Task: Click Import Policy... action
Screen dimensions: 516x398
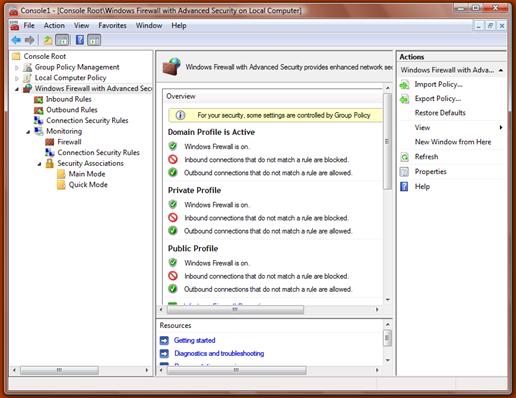Action: [x=438, y=85]
